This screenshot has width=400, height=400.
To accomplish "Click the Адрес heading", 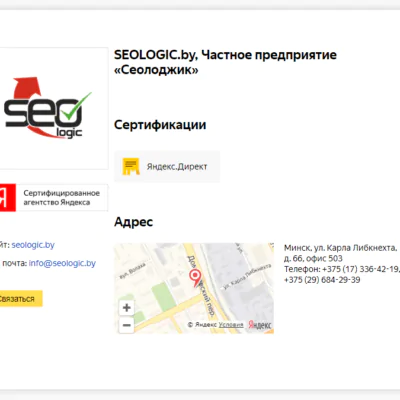I will pyautogui.click(x=133, y=222).
